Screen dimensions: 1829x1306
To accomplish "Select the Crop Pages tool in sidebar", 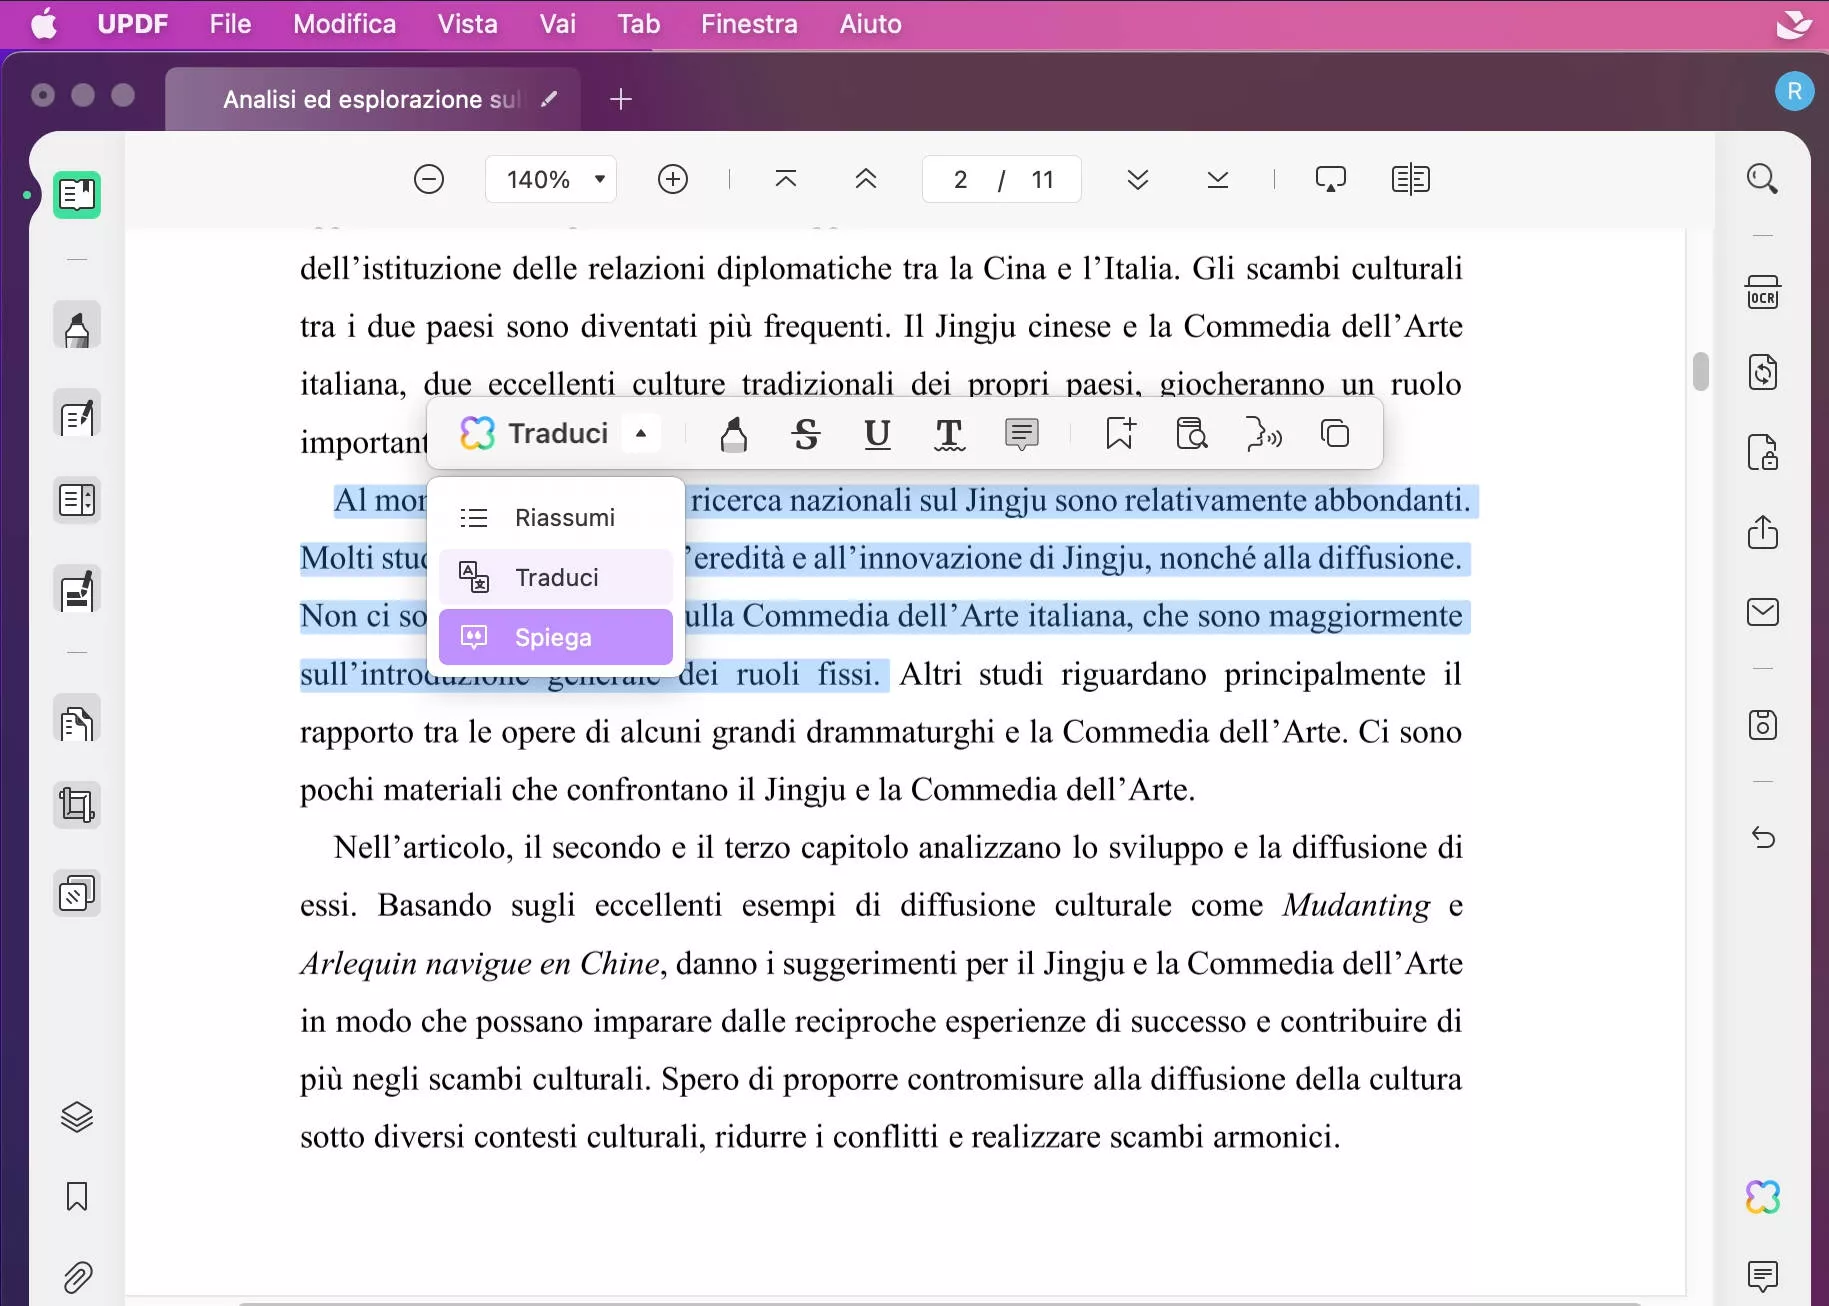I will pyautogui.click(x=77, y=805).
